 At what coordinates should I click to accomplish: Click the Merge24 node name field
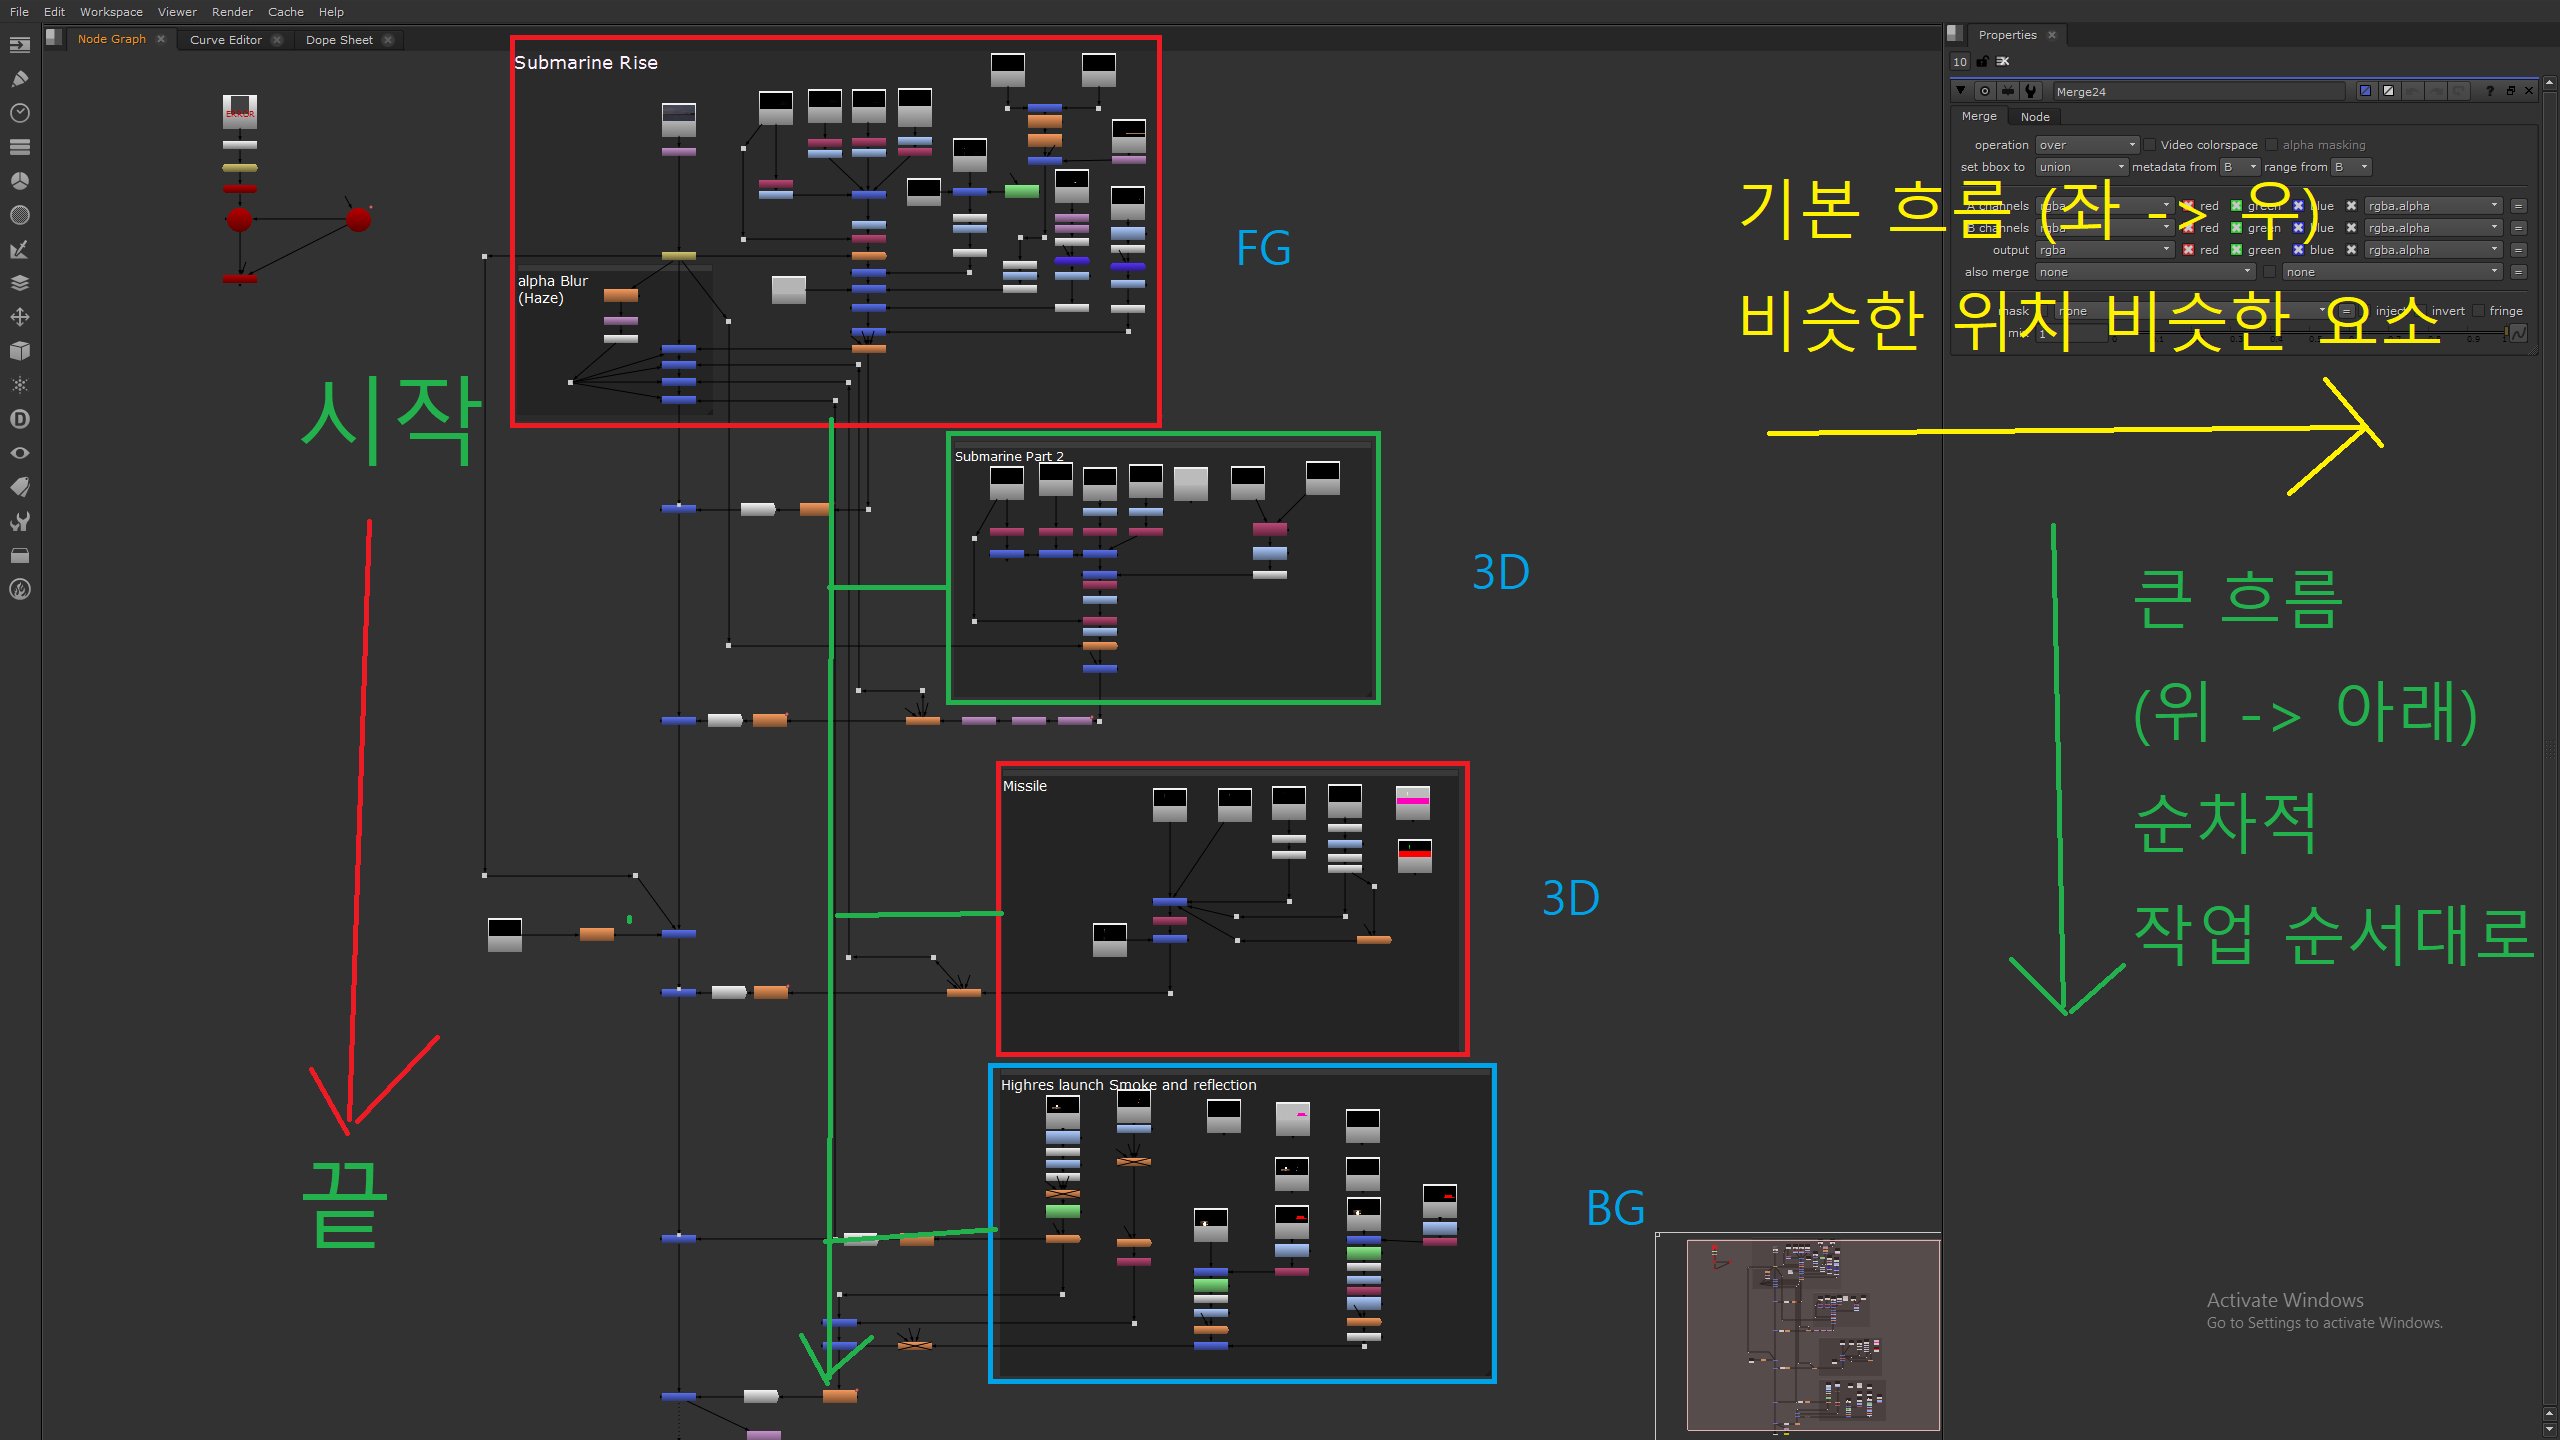pyautogui.click(x=2198, y=91)
